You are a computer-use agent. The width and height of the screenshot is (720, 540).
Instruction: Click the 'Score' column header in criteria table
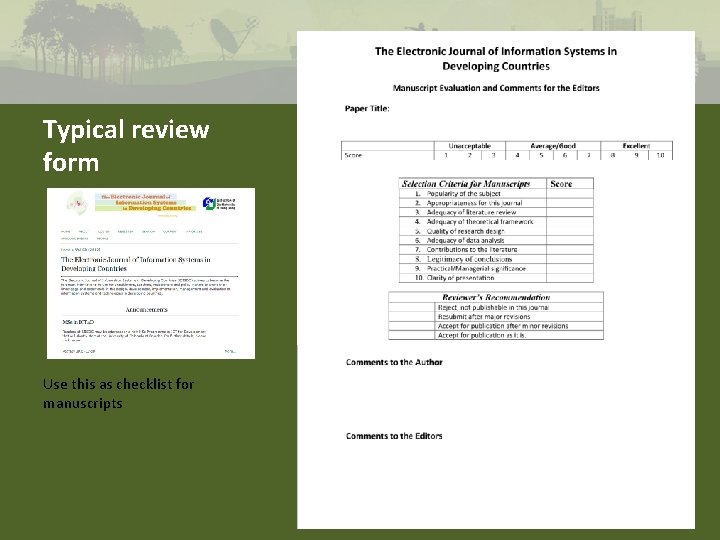tap(569, 184)
